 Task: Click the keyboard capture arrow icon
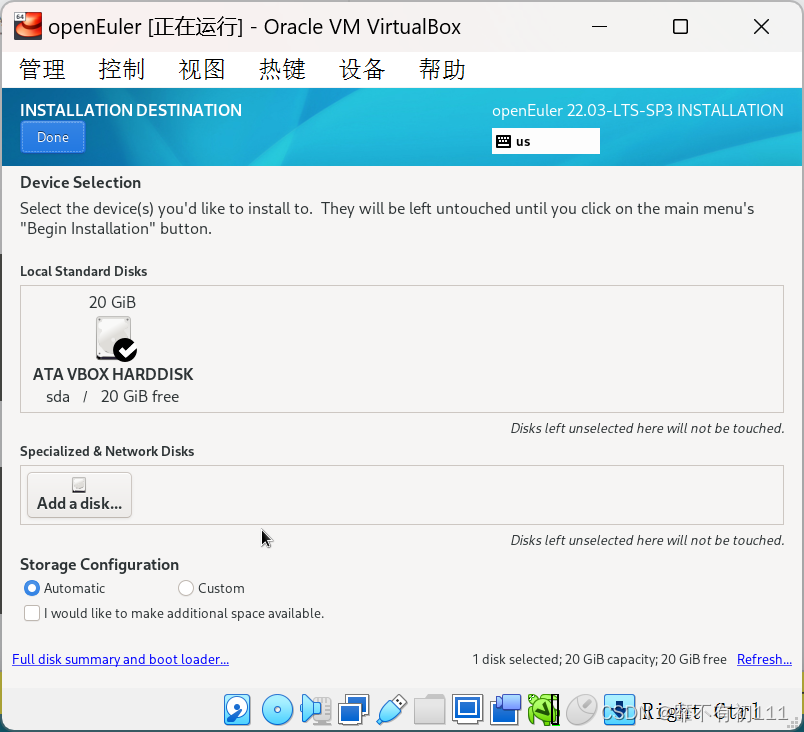(x=619, y=709)
